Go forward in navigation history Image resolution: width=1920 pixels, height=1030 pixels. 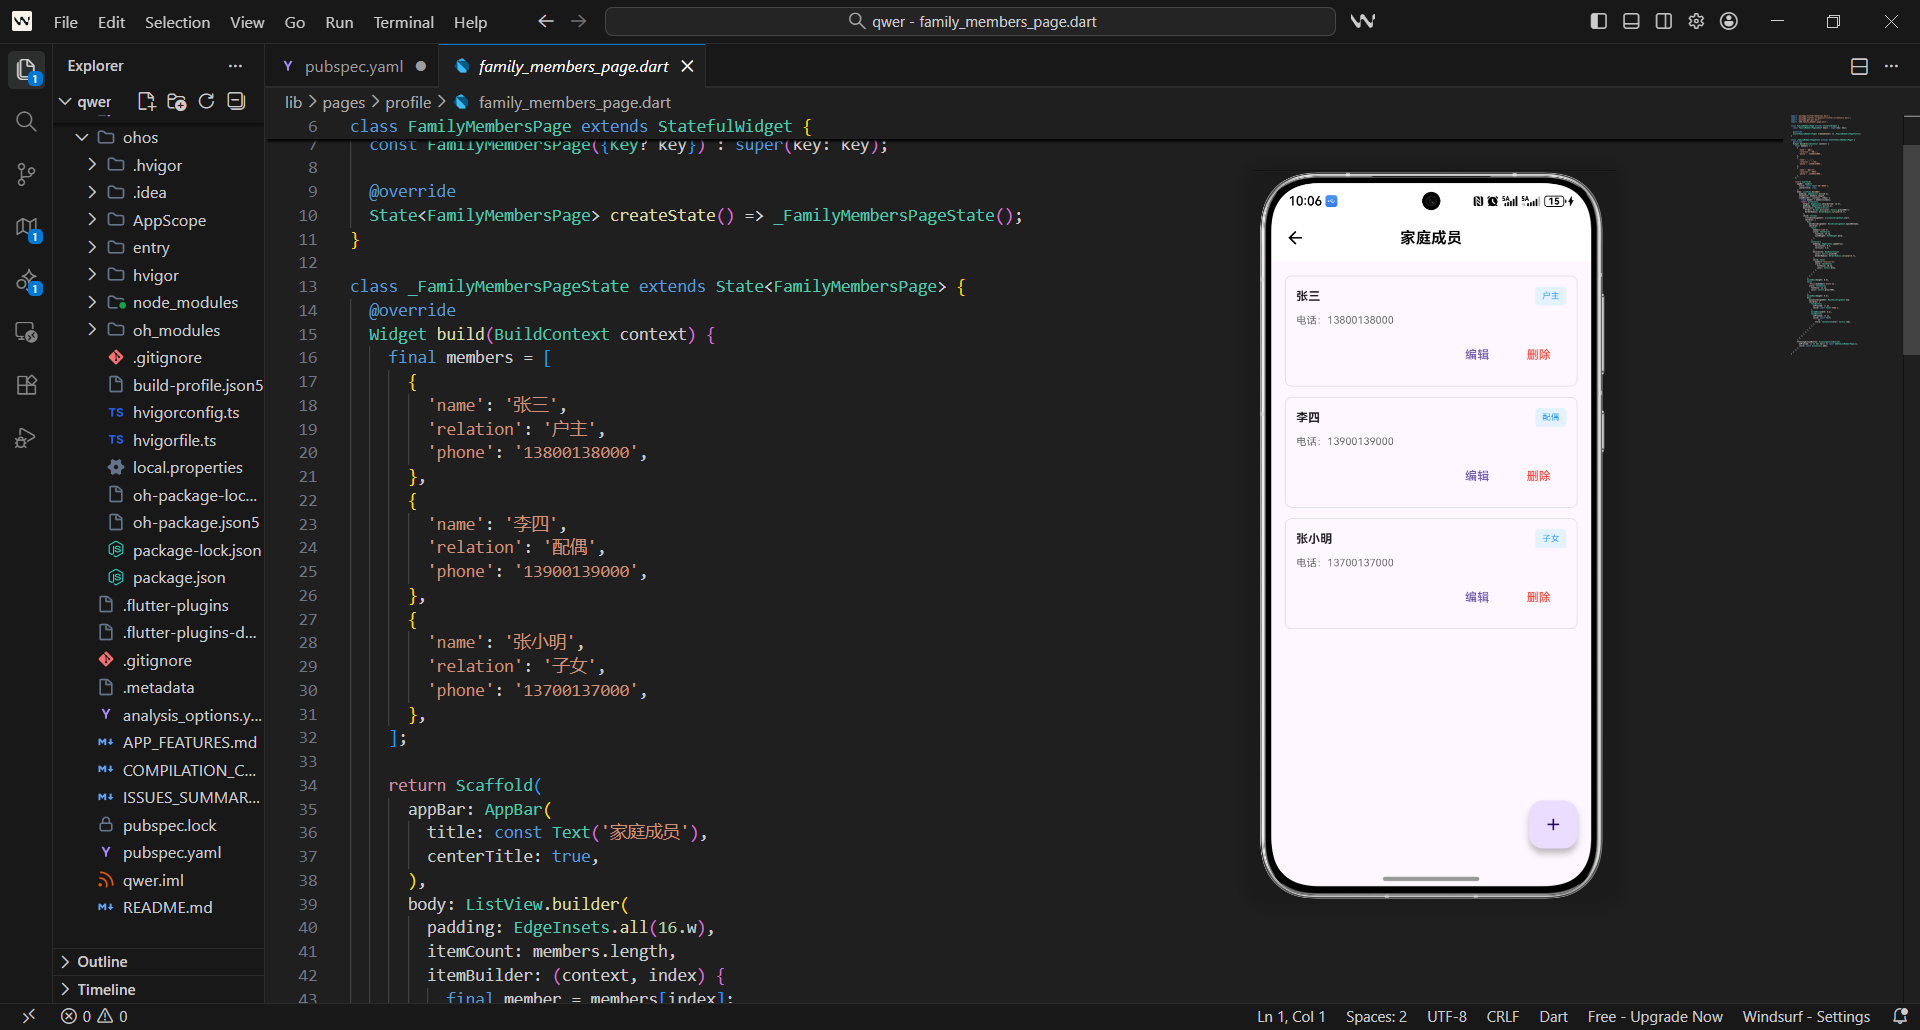579,21
